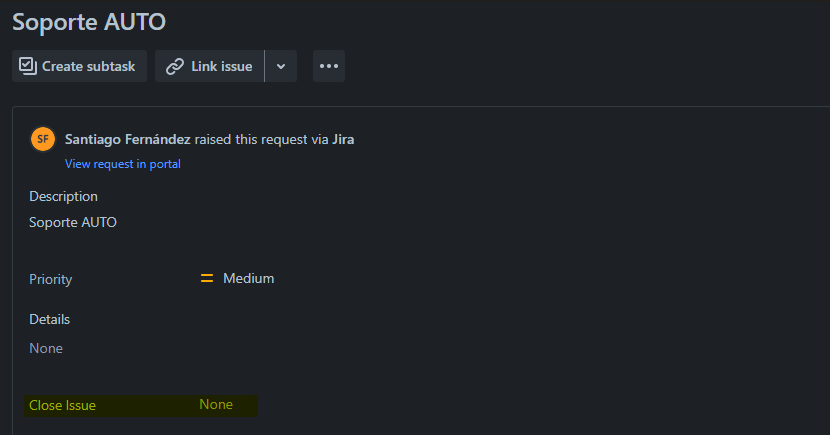Viewport: 830px width, 435px height.
Task: Click the orange Medium priority icon
Action: tap(207, 278)
